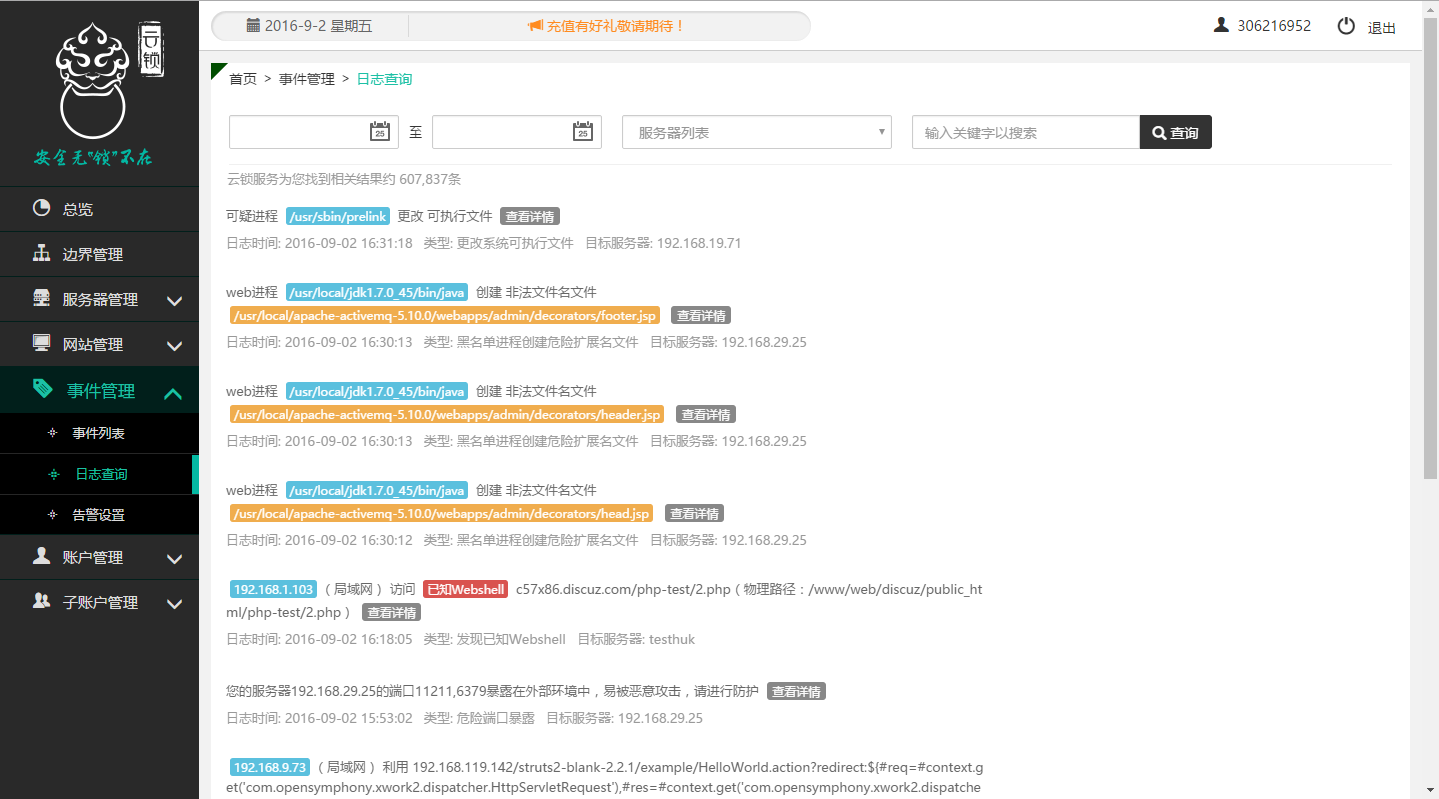
Task: Click the person icon beside 账户管理
Action: 41,556
